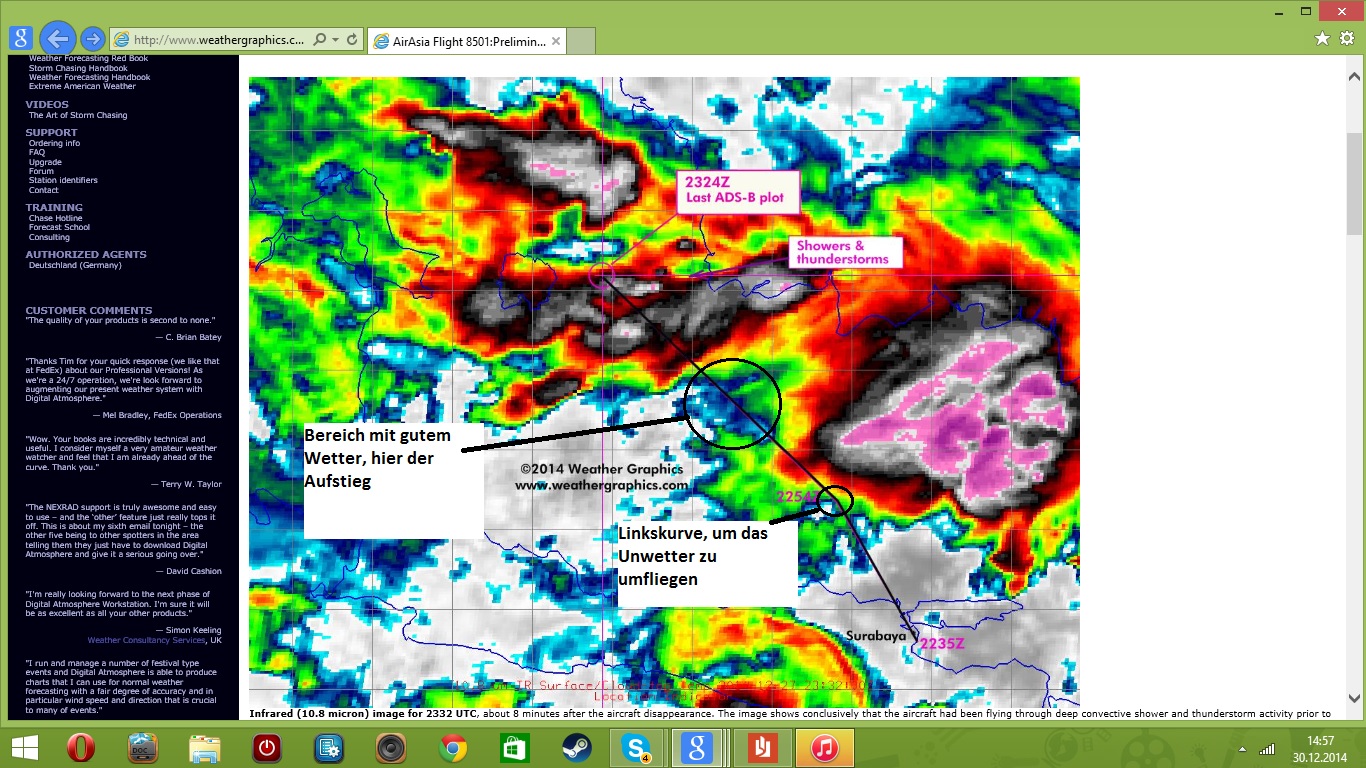
Task: Open Windows Store from the taskbar
Action: click(514, 748)
